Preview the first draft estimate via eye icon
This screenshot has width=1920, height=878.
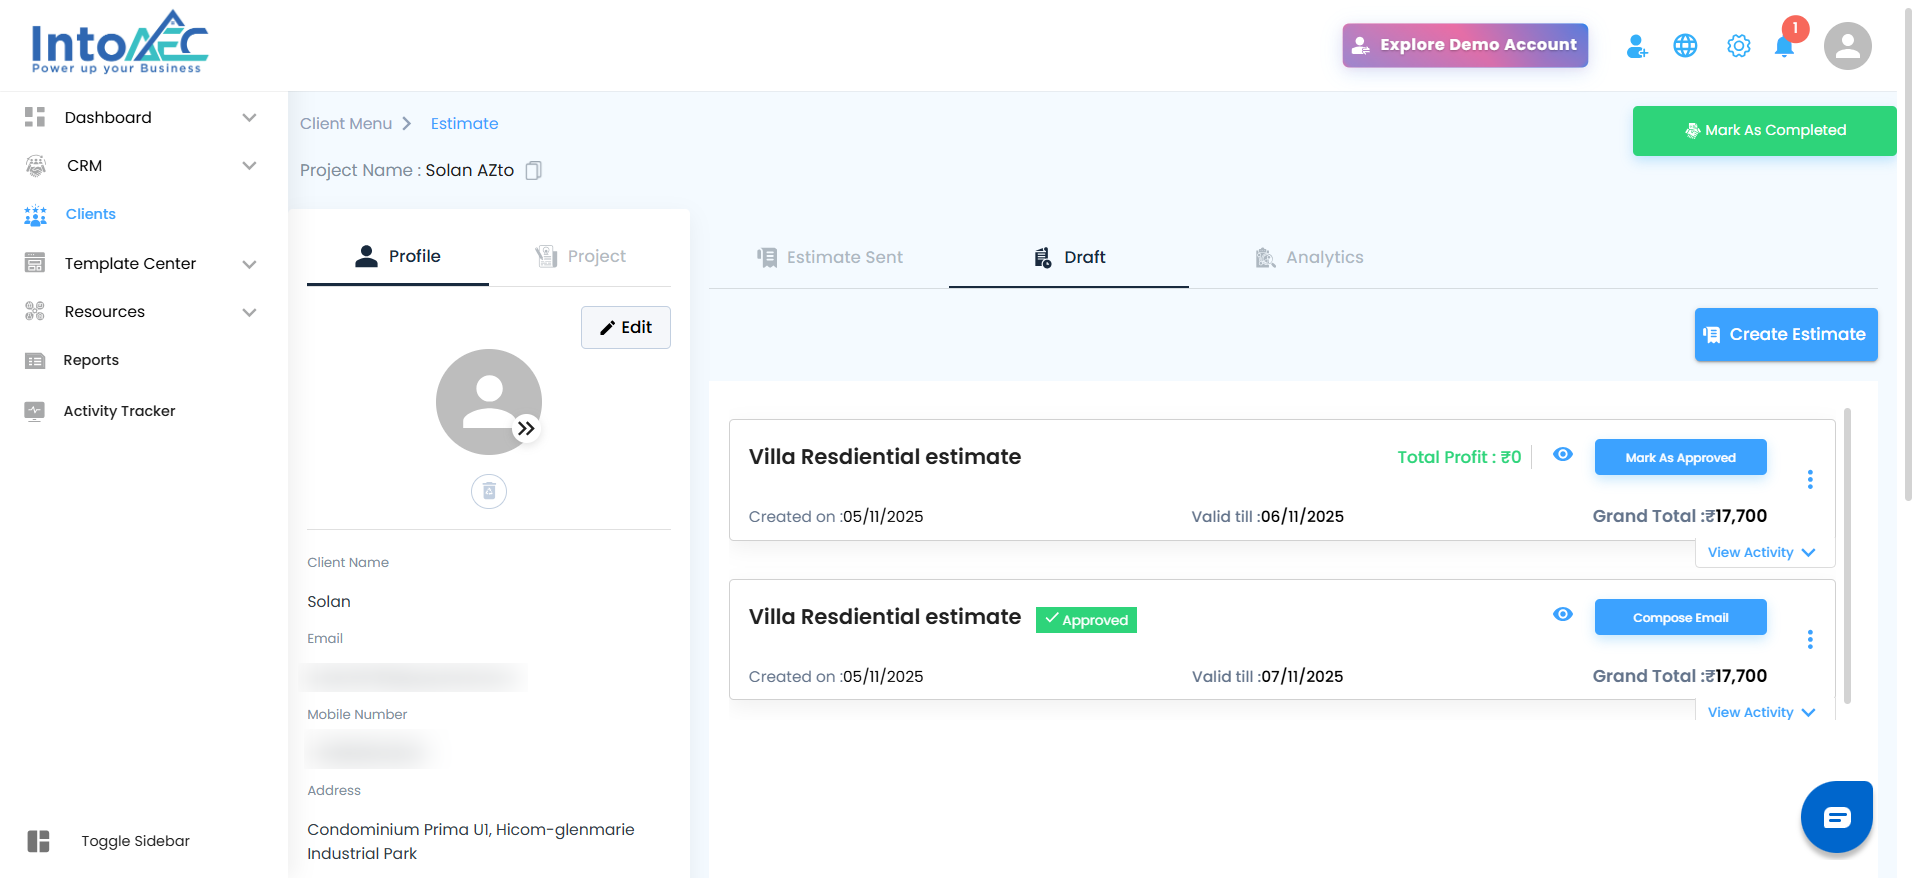[x=1563, y=455]
